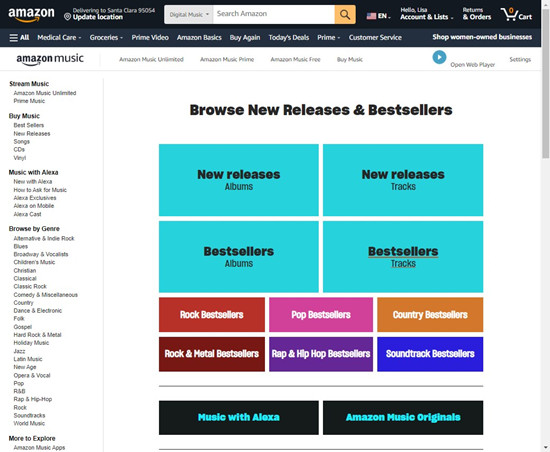Open the blue Soundtrack Bestsellers tile
Viewport: 550px width, 452px height.
[x=430, y=354]
